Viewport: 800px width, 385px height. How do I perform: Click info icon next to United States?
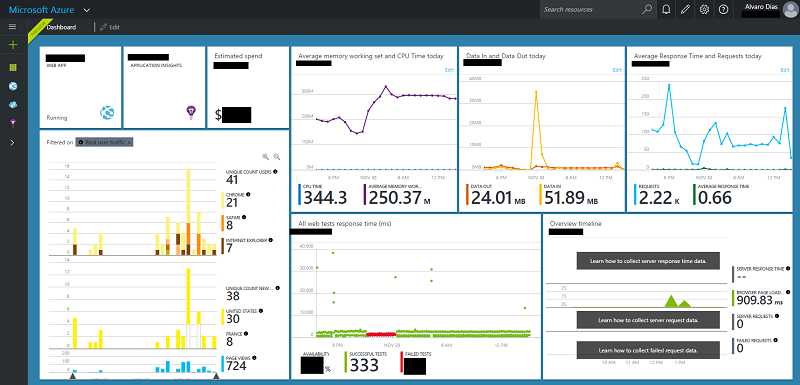[x=261, y=311]
